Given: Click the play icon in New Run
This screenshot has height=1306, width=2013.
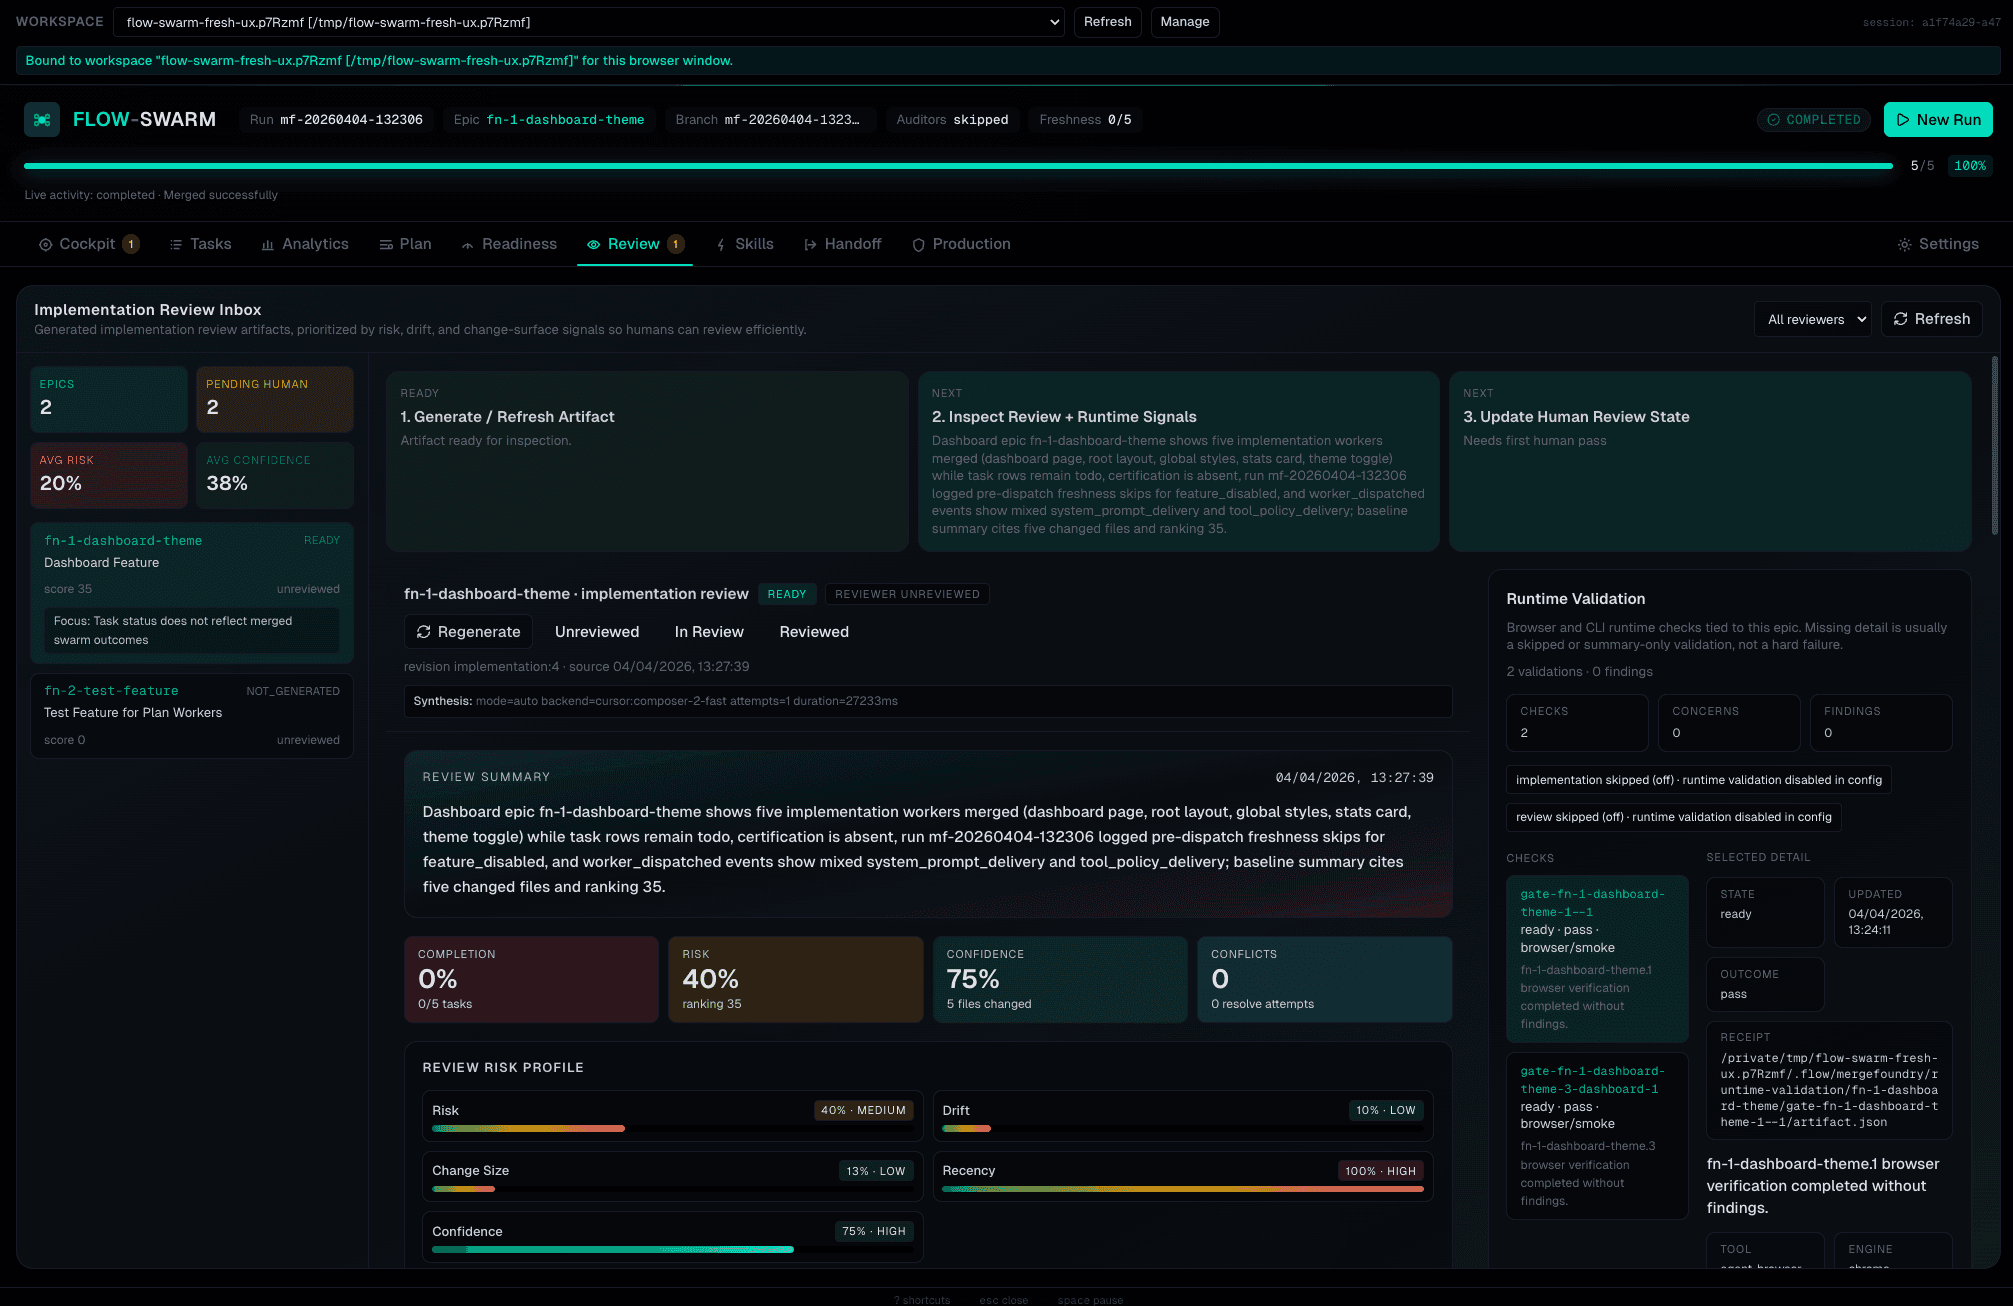Looking at the screenshot, I should pyautogui.click(x=1903, y=120).
